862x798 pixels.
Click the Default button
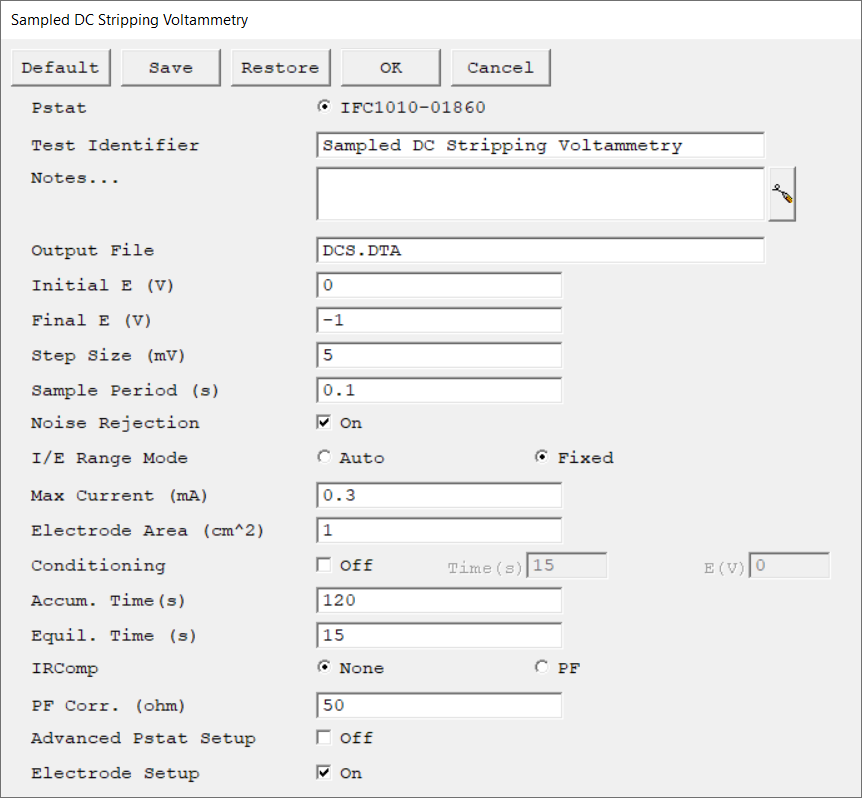[60, 68]
